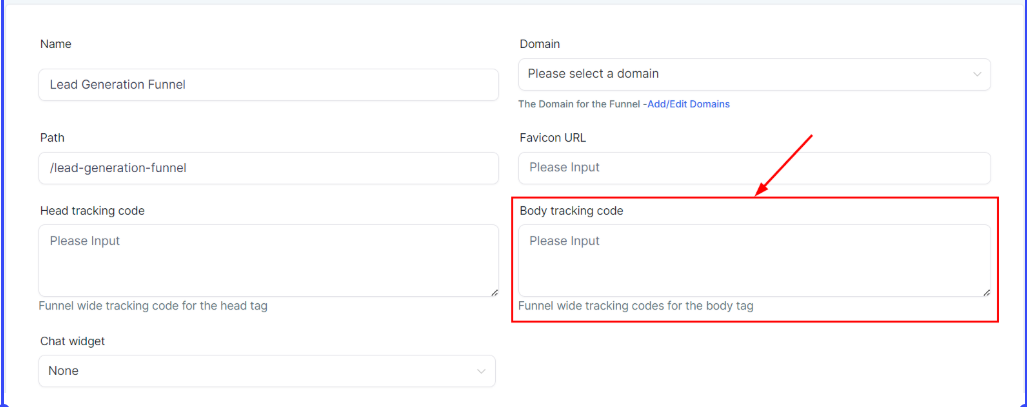Click the Domain dropdown chevron arrow

tap(977, 74)
